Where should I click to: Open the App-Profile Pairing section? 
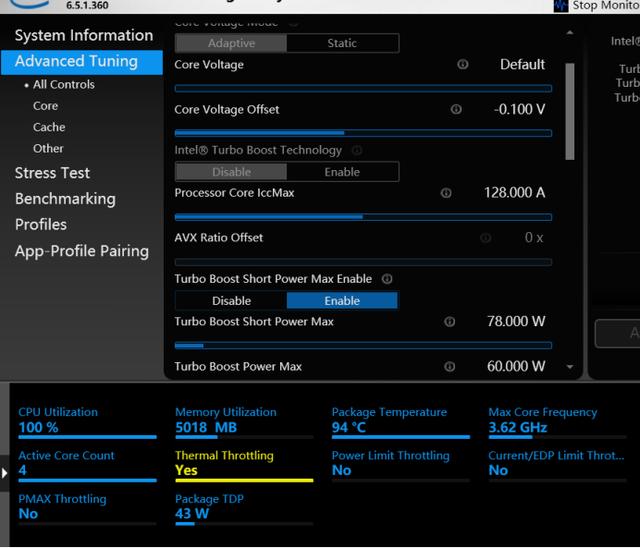82,251
